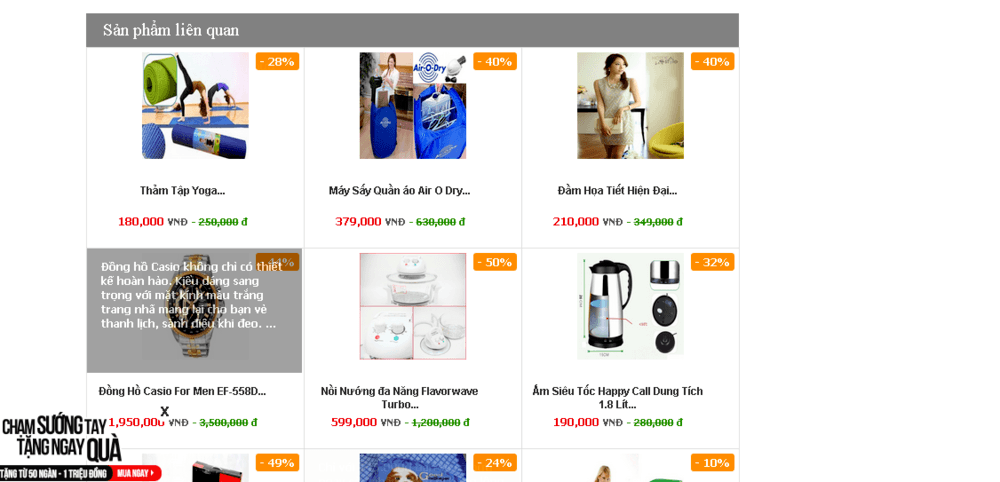The image size is (1000, 482).
Task: Open the Flavorwave Turbo oven image
Action: [x=413, y=307]
